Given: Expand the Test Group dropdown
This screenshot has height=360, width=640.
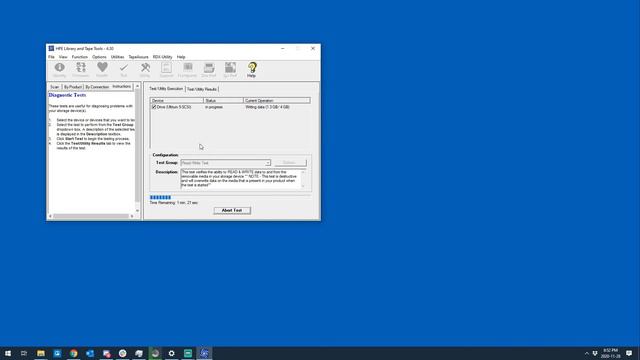Looking at the screenshot, I should click(268, 163).
